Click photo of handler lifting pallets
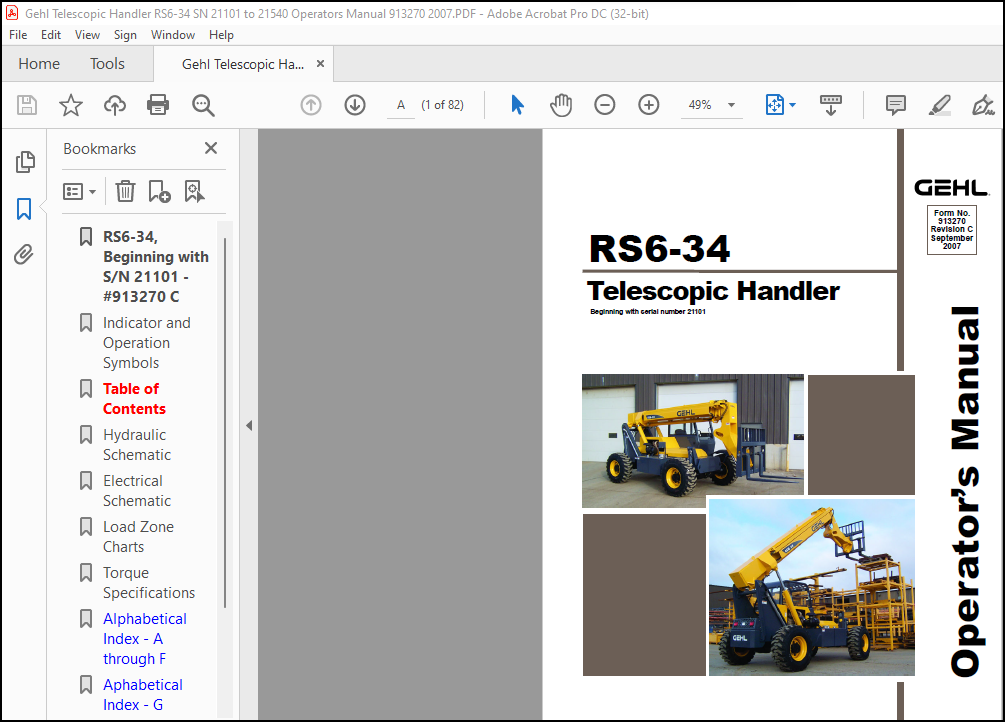 [x=811, y=587]
